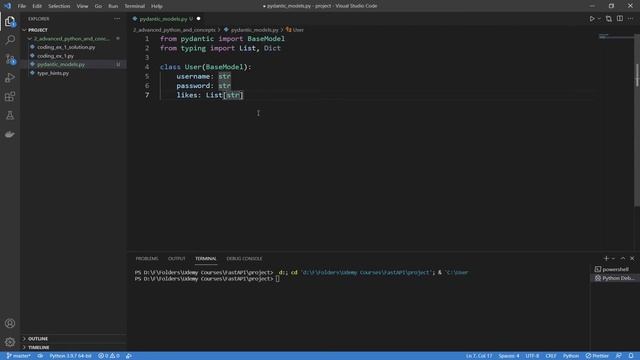Open the File menu
This screenshot has width=640, height=360.
click(22, 6)
